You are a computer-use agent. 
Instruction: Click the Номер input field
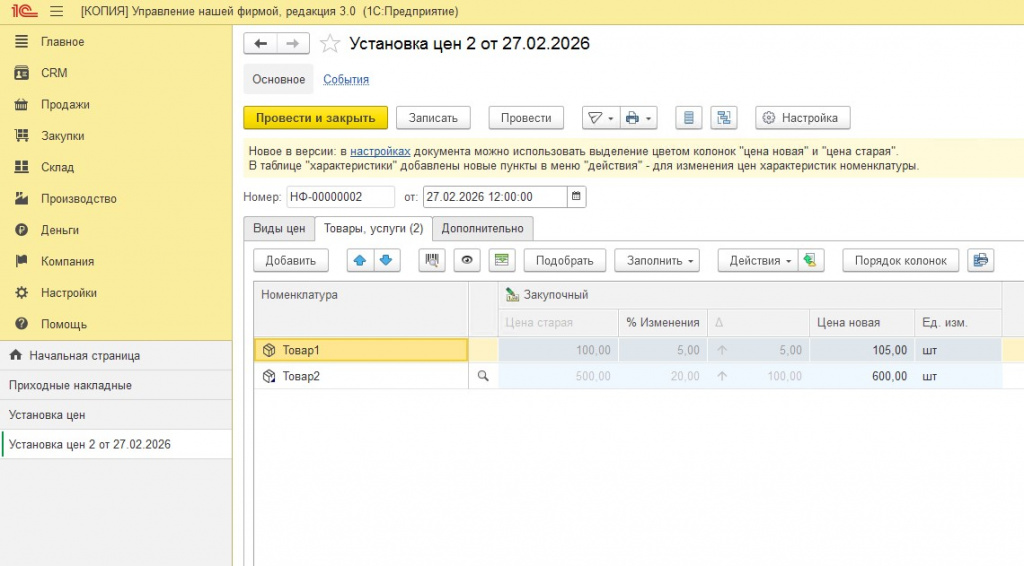coord(340,197)
